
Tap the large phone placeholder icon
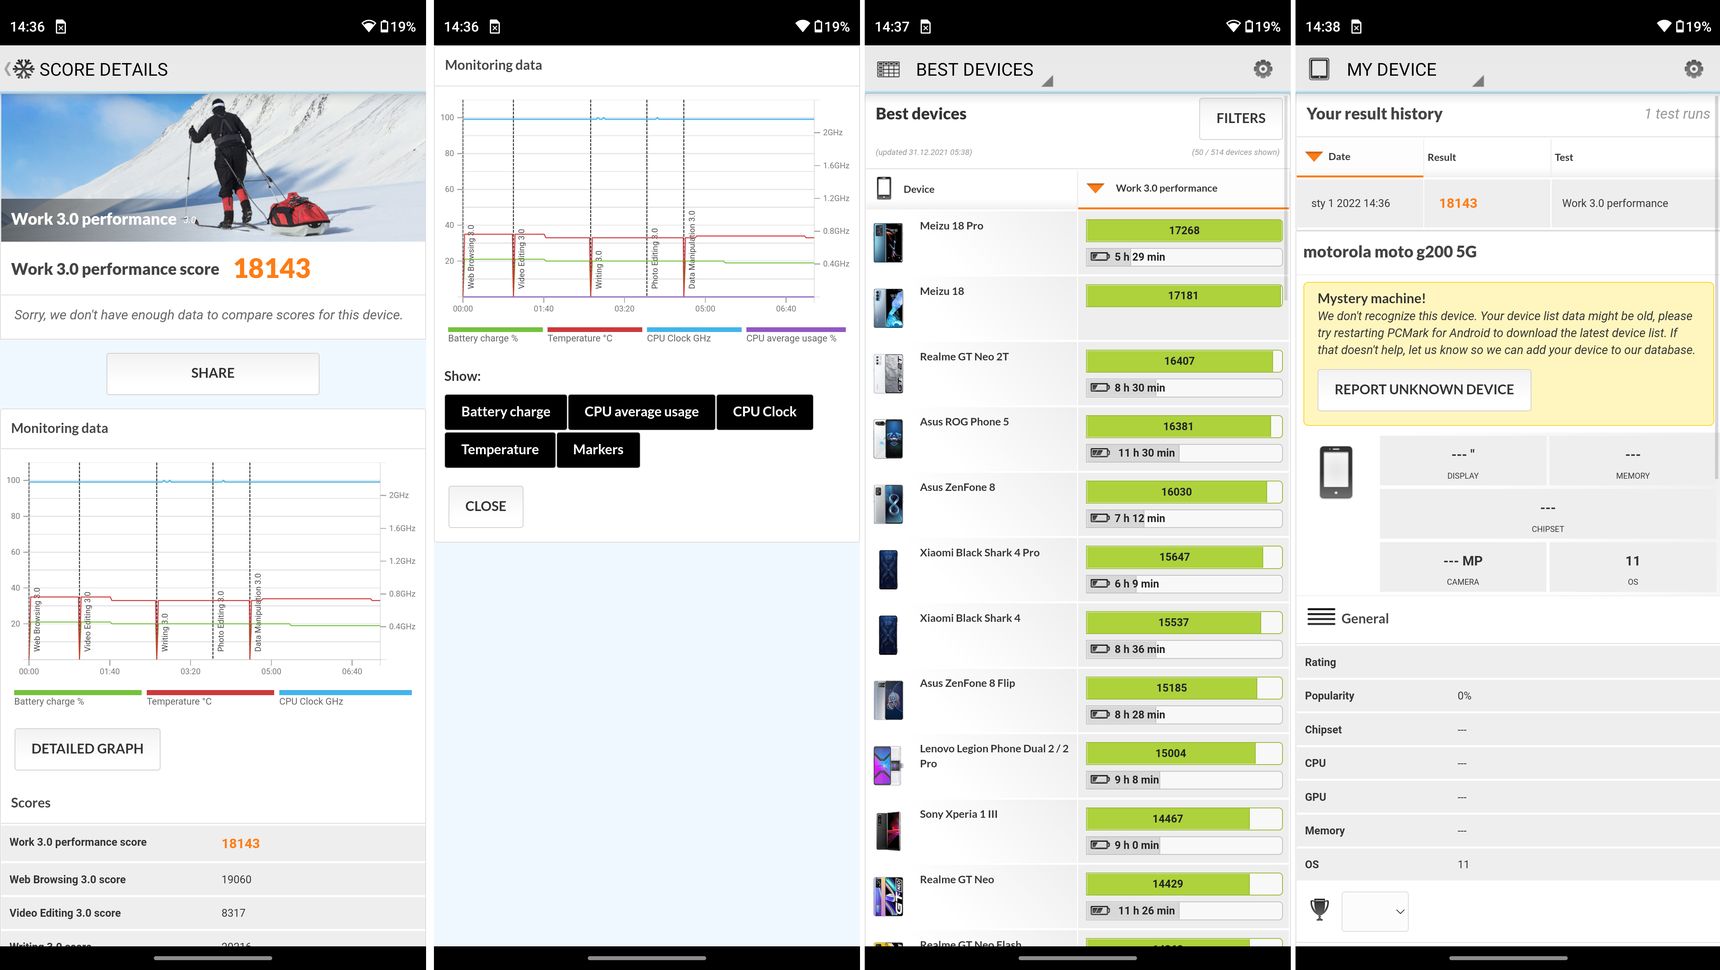(x=1336, y=472)
